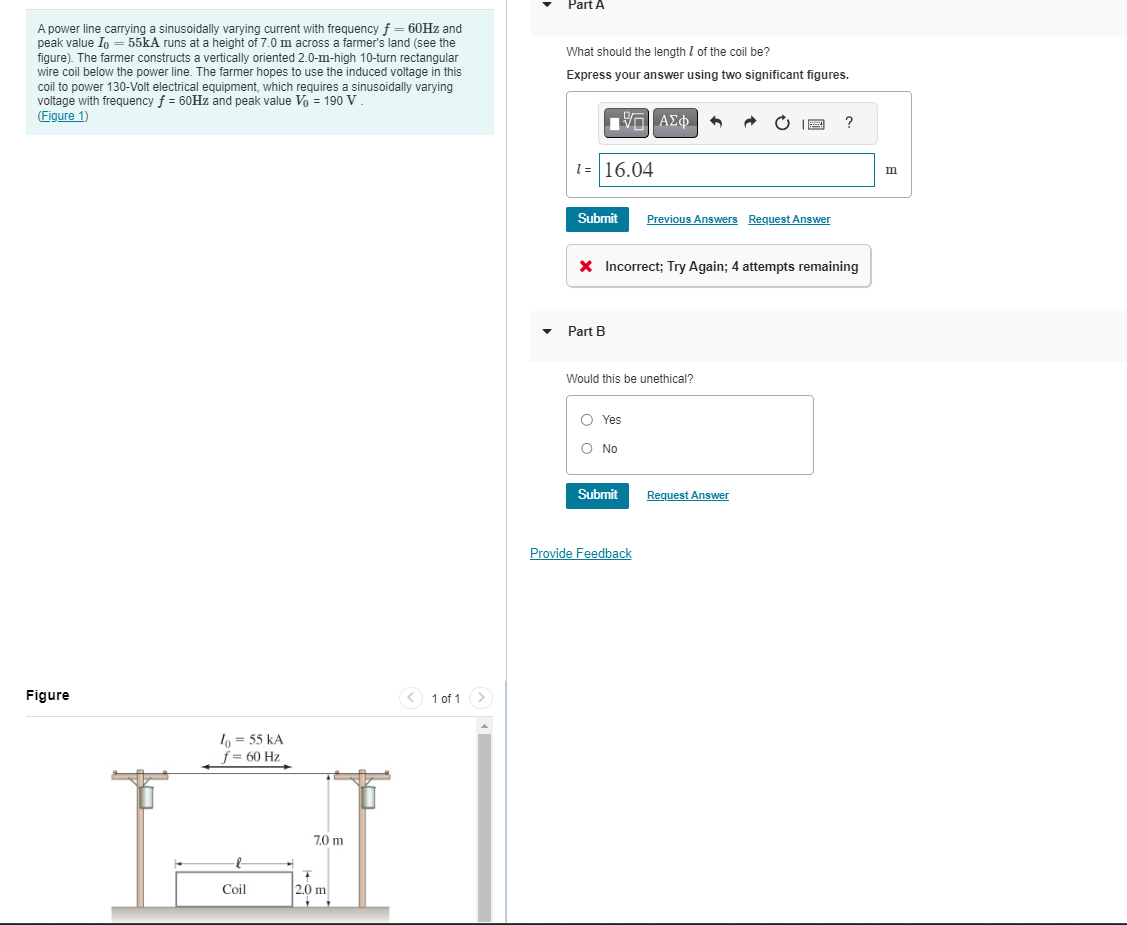Open Provide Feedback link

(581, 553)
